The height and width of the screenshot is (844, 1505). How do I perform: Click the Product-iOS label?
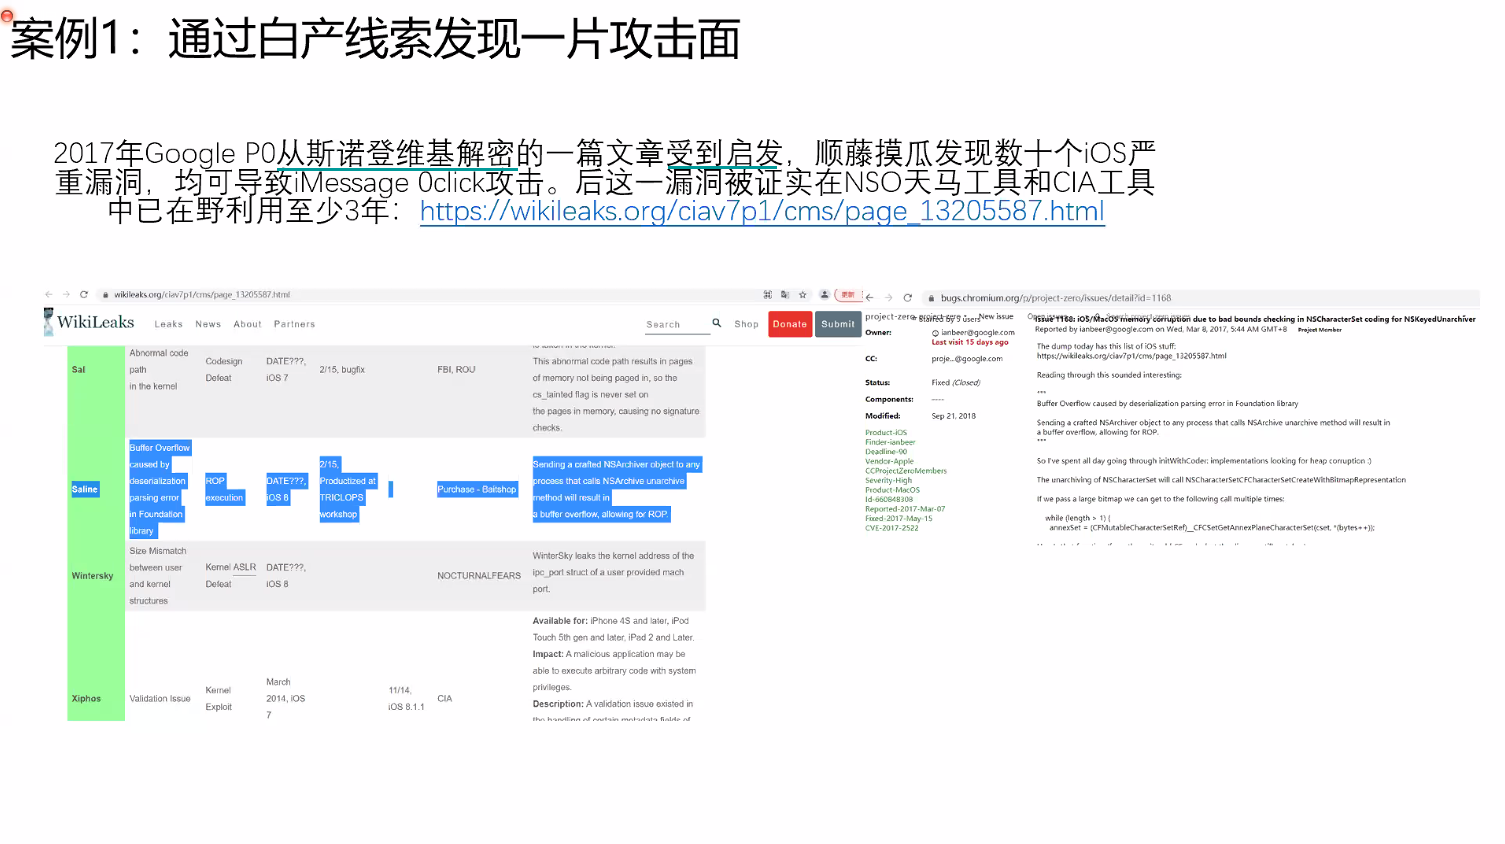(886, 433)
